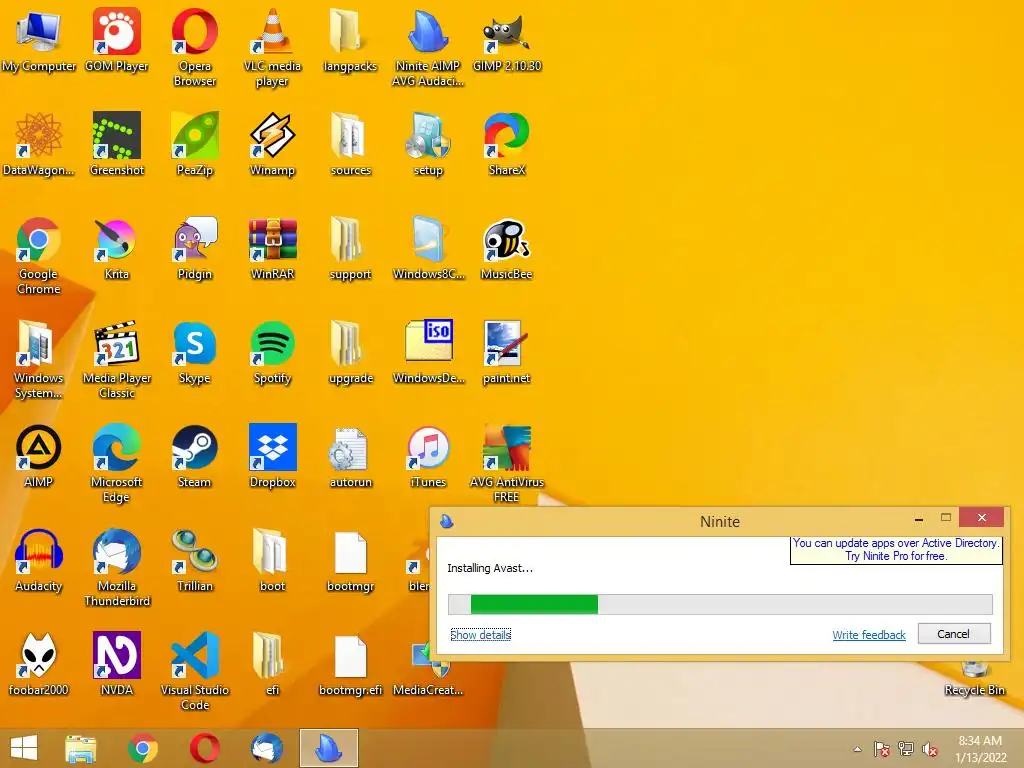Open the taskbar clock showing 8:34 AM
Screen dimensions: 1024x768
[x=980, y=749]
